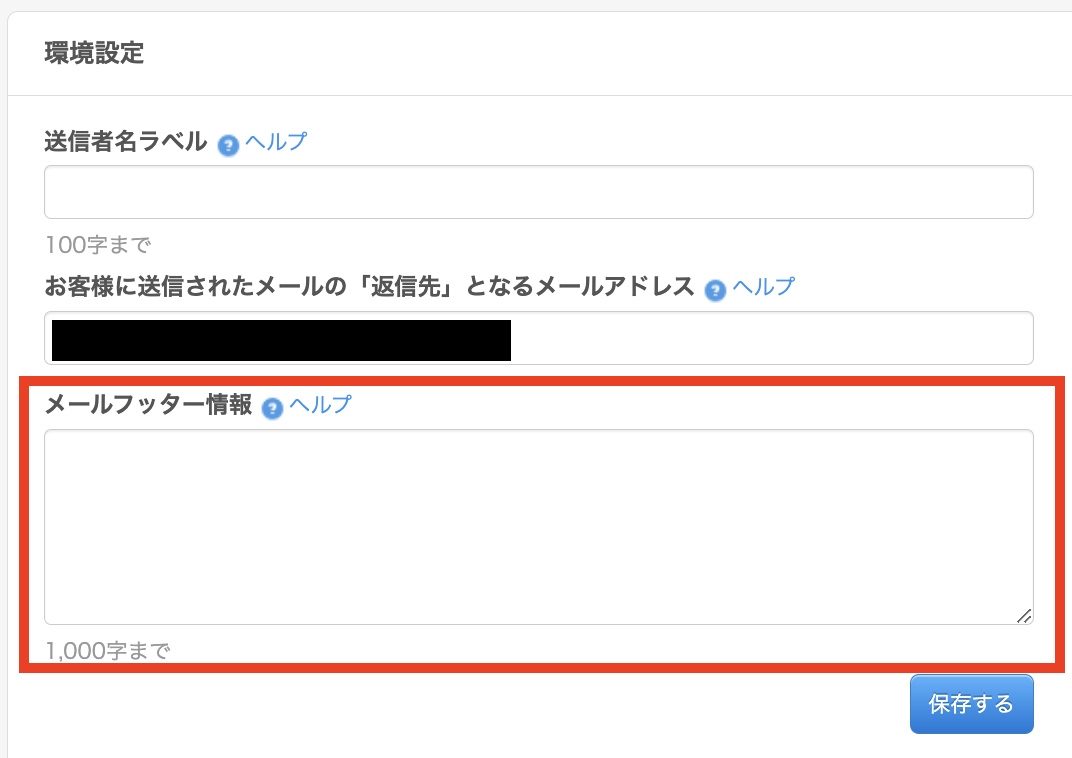The image size is (1072, 758).
Task: Open the ヘルプ link for the 返信先 email address
Action: pyautogui.click(x=763, y=287)
